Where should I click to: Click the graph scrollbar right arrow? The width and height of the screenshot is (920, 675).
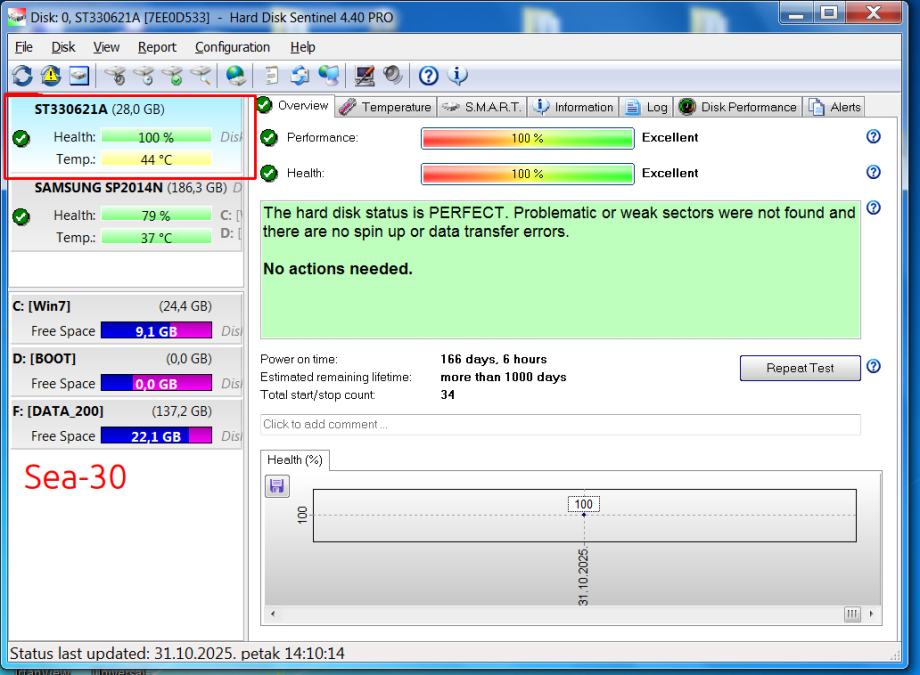(871, 614)
